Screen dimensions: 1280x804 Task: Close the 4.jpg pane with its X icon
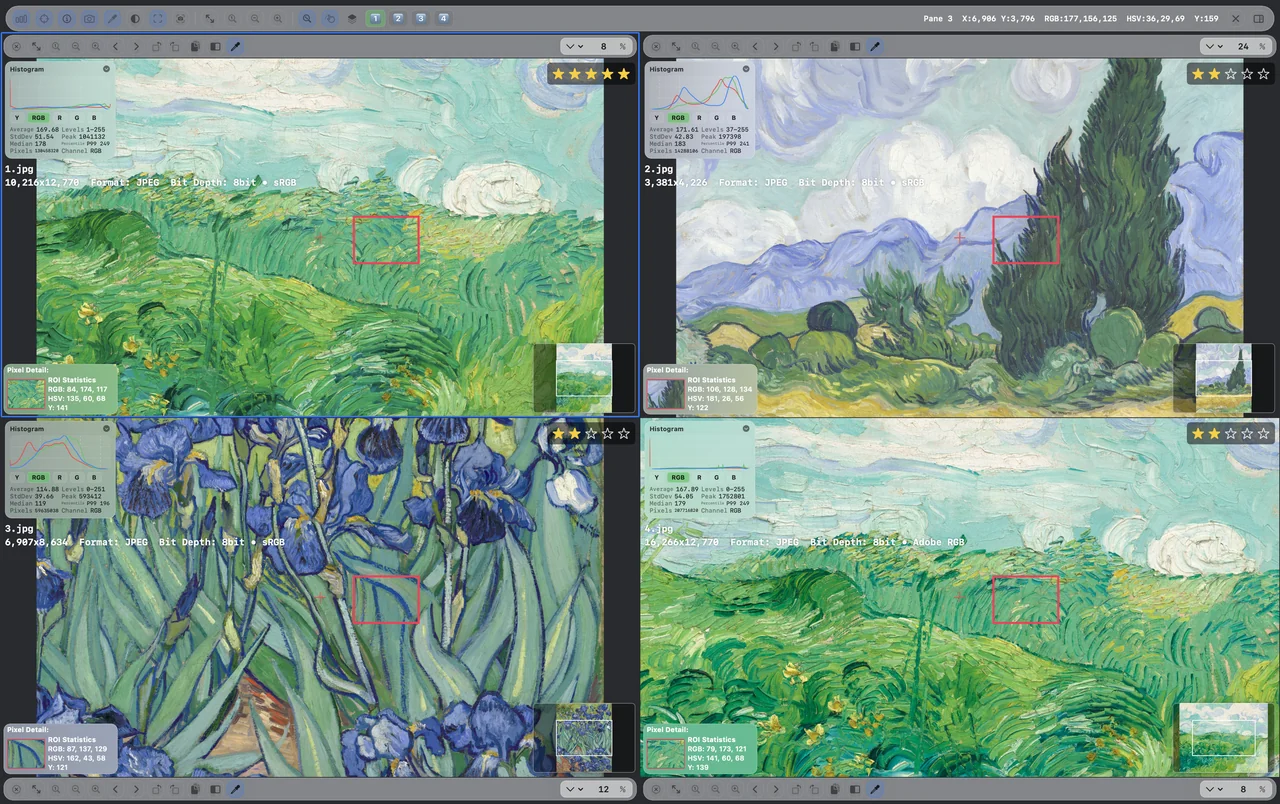[655, 789]
